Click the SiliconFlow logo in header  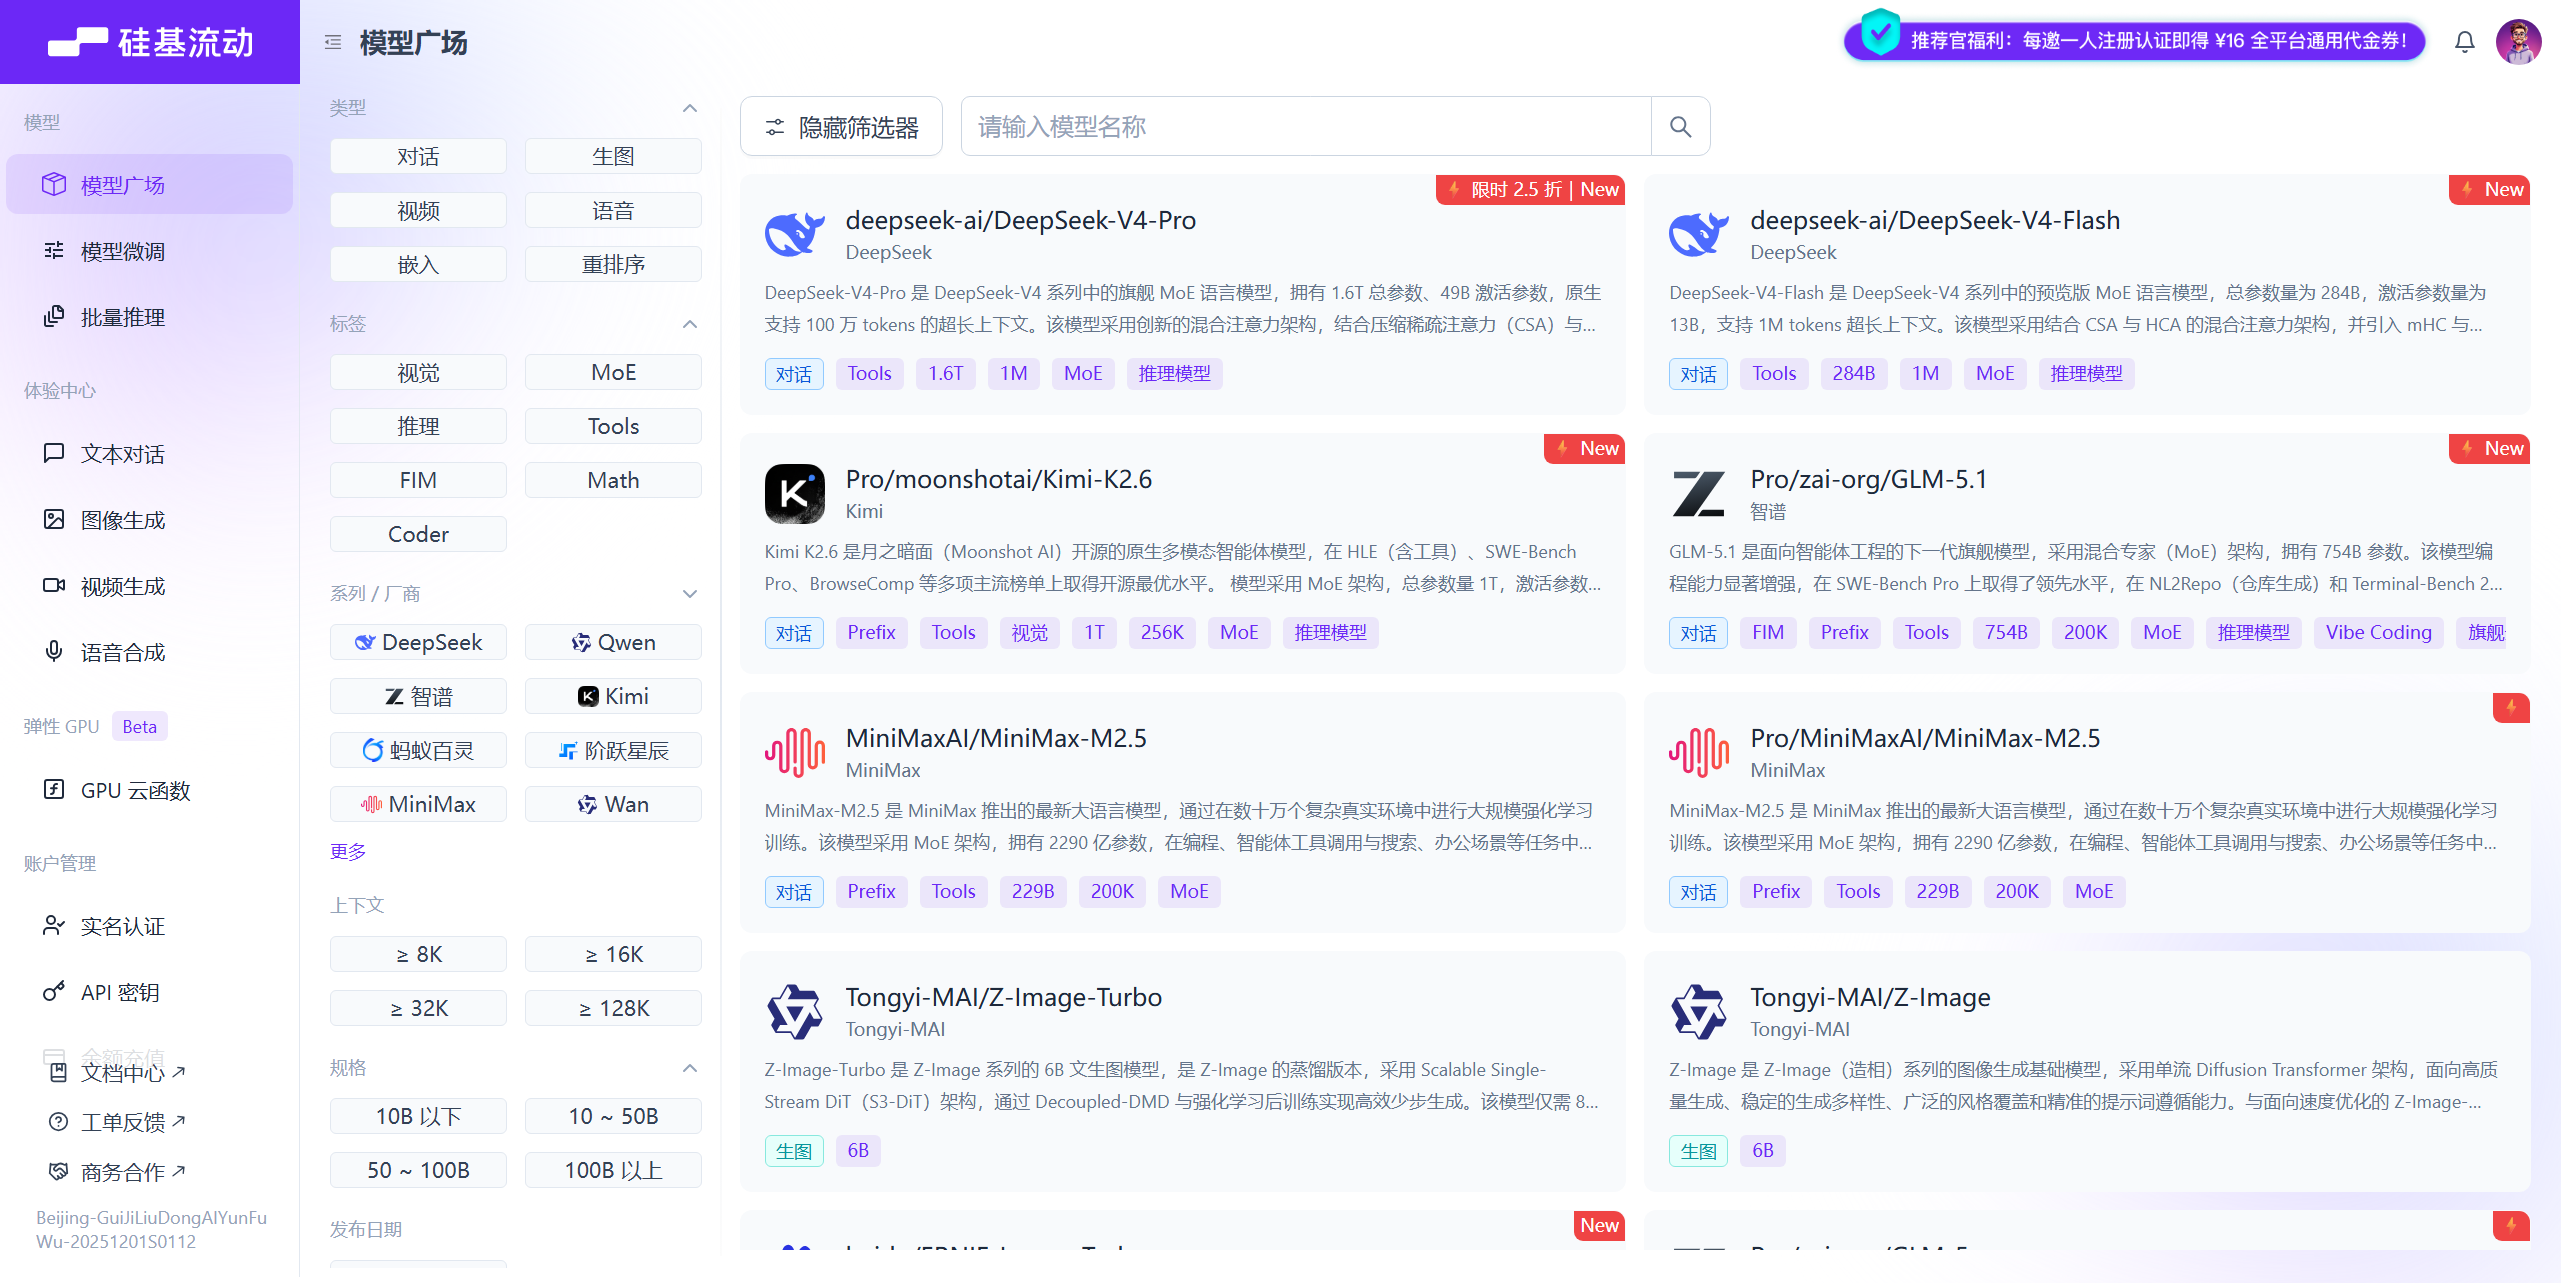click(150, 42)
